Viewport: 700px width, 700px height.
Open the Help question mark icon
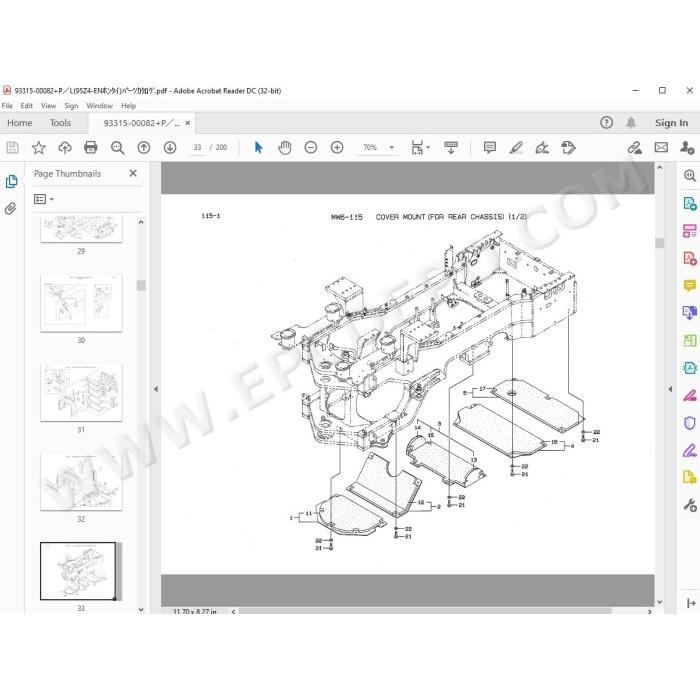point(606,122)
